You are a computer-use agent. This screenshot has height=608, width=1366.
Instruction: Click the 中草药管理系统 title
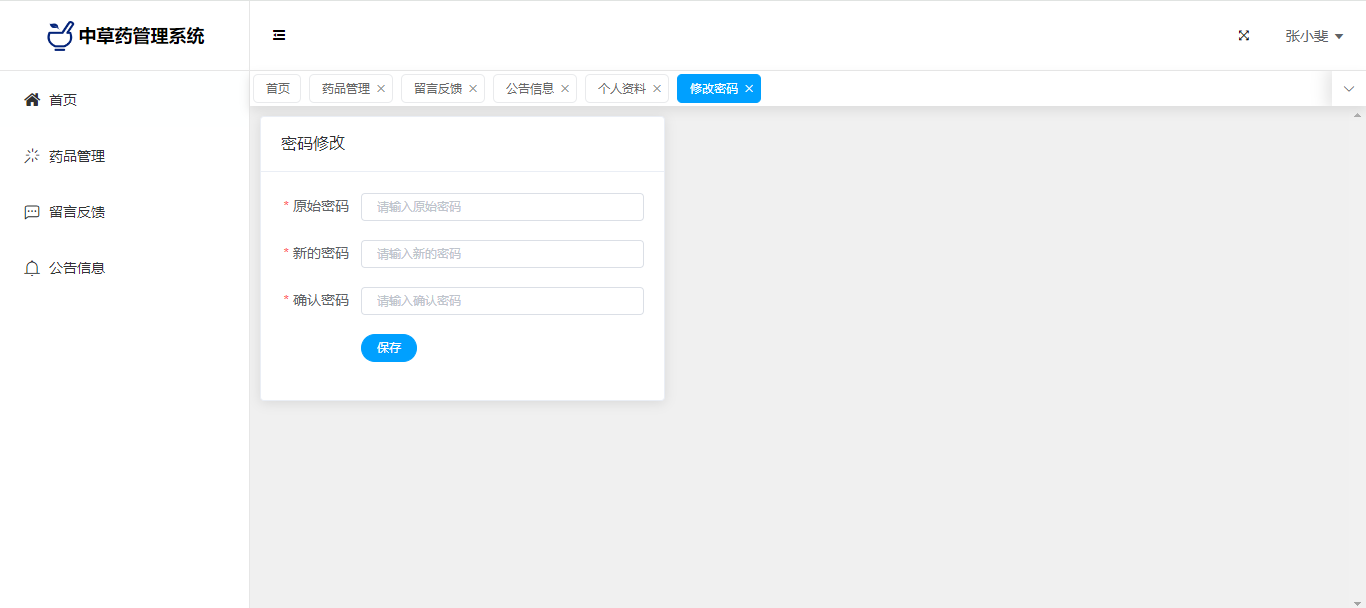[x=141, y=36]
